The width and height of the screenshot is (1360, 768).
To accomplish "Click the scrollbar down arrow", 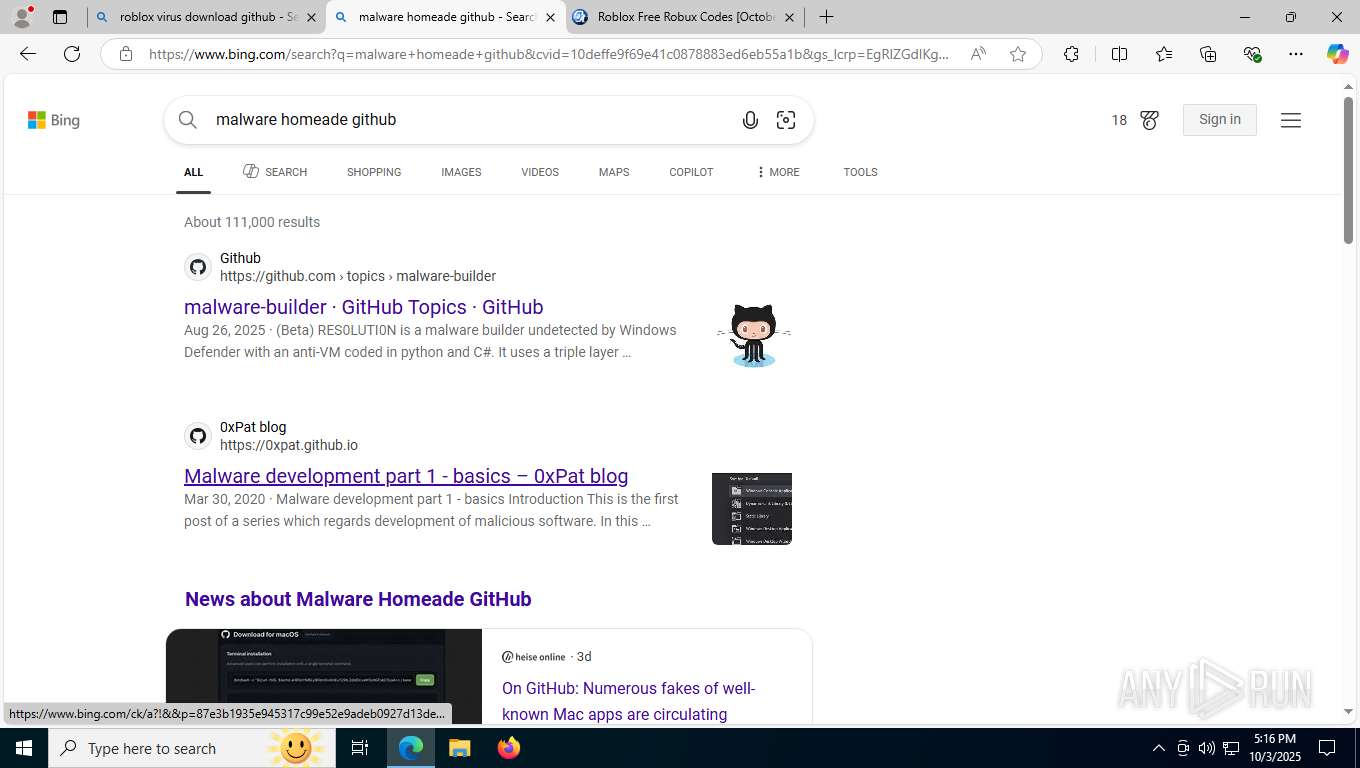I will (x=1348, y=712).
